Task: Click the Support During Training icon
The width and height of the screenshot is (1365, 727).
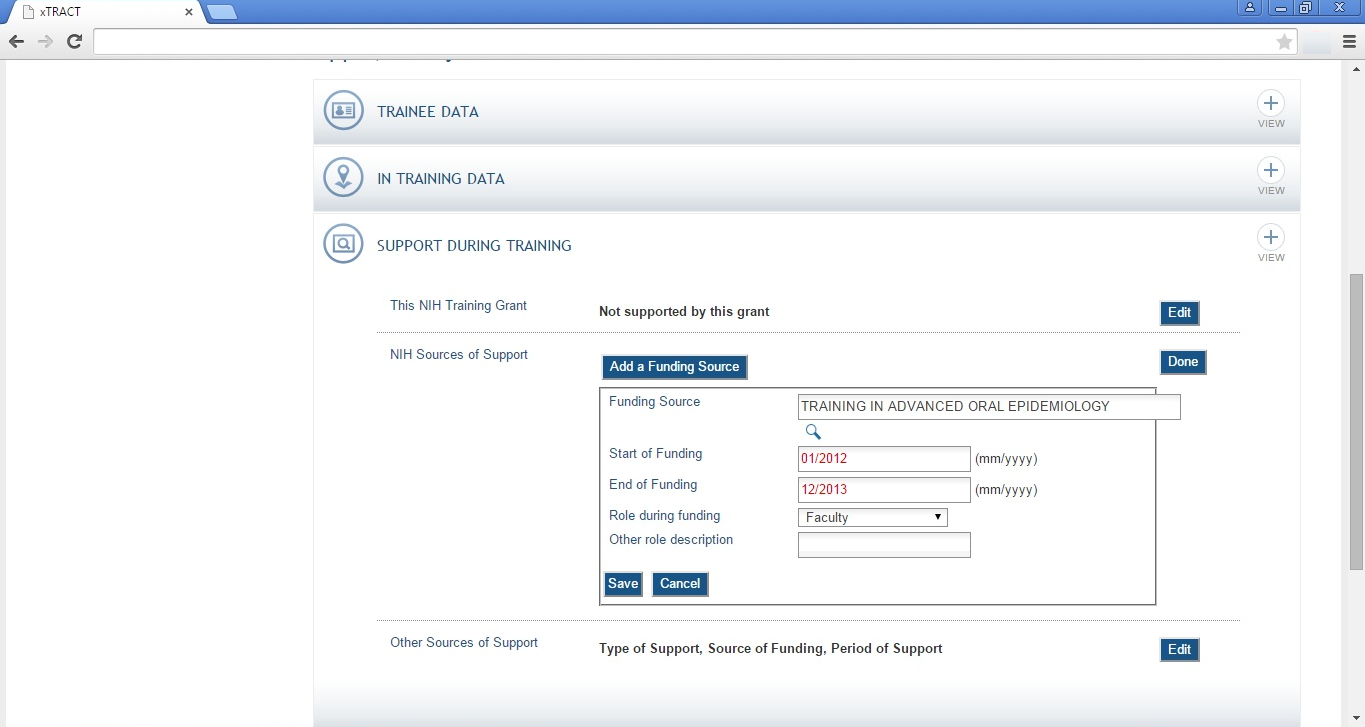Action: tap(343, 244)
